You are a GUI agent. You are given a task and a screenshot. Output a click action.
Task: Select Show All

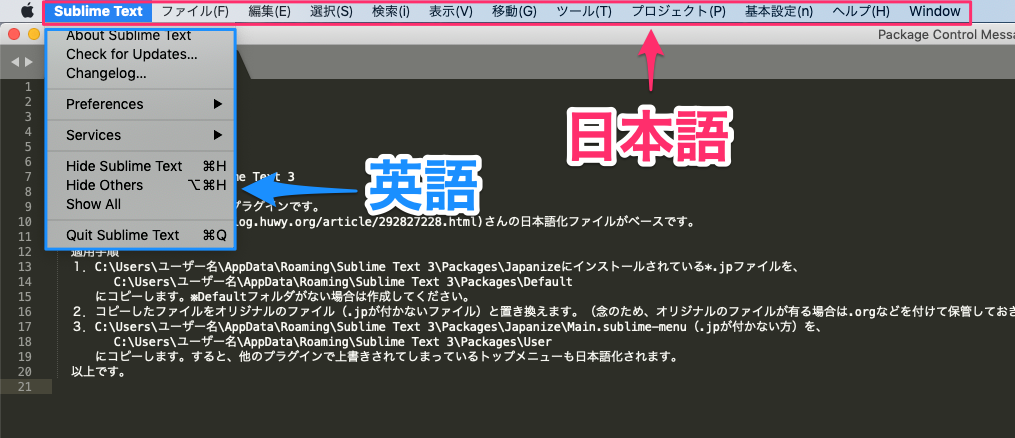(x=140, y=204)
